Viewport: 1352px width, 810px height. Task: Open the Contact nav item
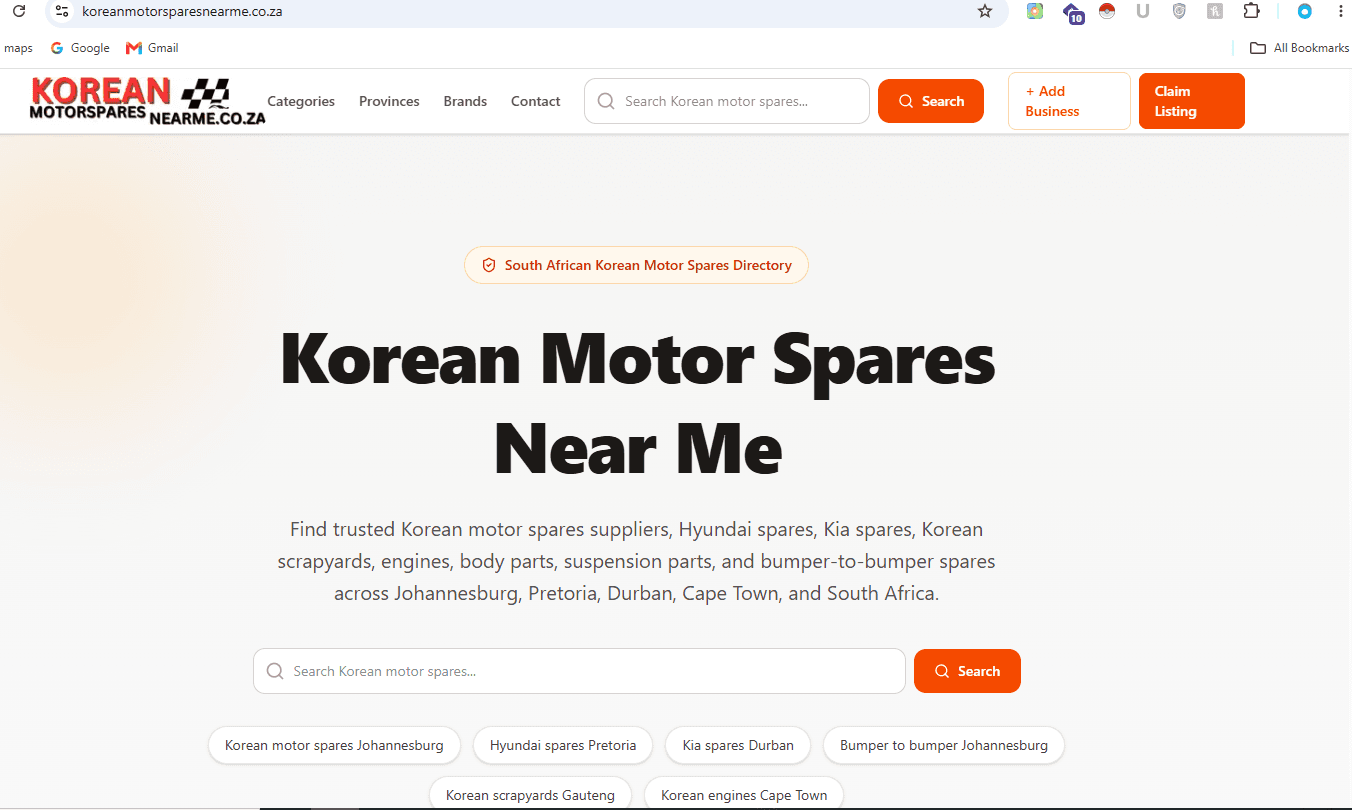[535, 101]
